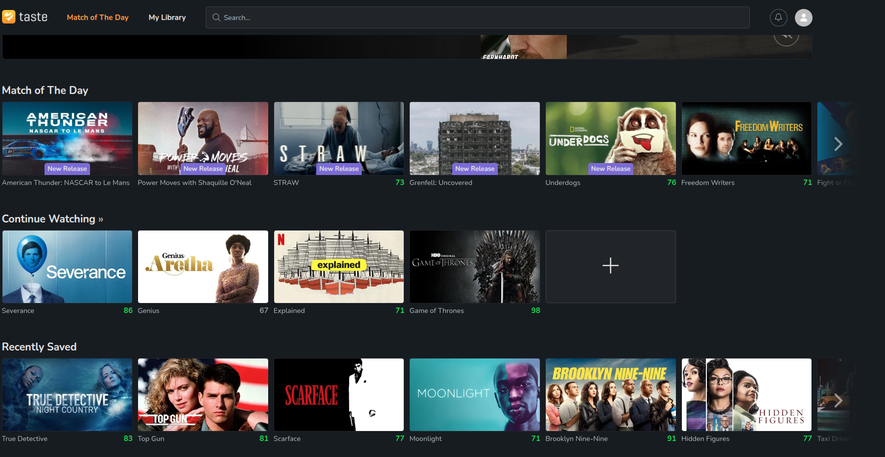Click the New Release badge on Underdogs
The height and width of the screenshot is (457, 885).
610,169
